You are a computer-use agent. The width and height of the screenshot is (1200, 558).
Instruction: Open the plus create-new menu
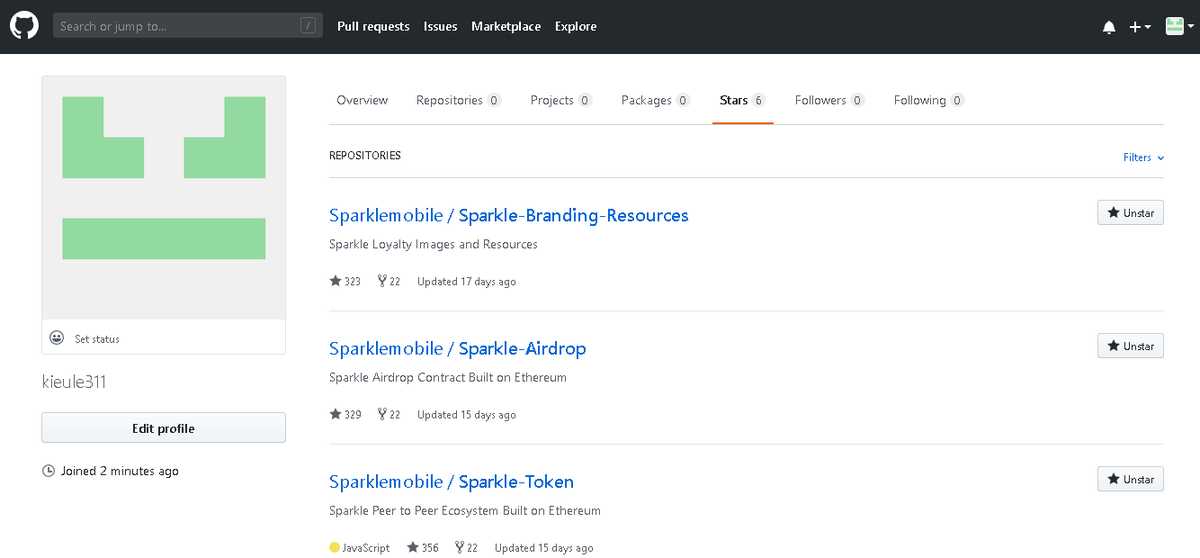[1140, 27]
